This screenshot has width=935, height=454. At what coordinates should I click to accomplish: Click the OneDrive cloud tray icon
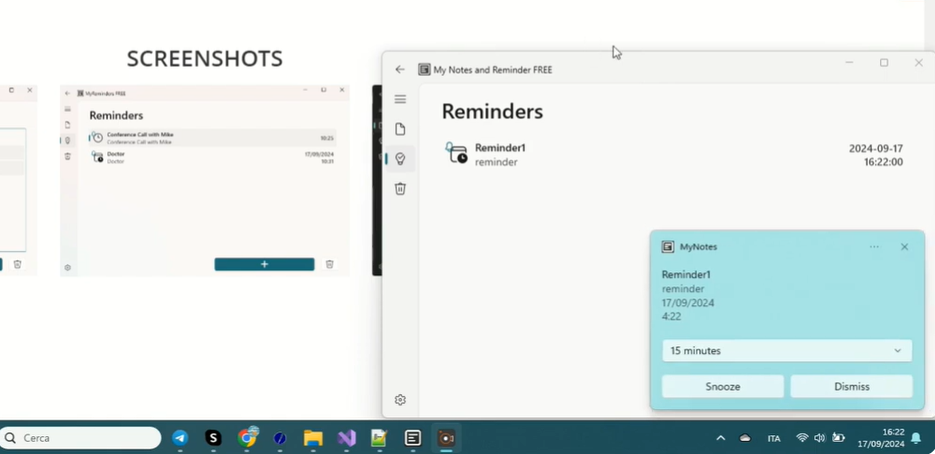(x=745, y=438)
